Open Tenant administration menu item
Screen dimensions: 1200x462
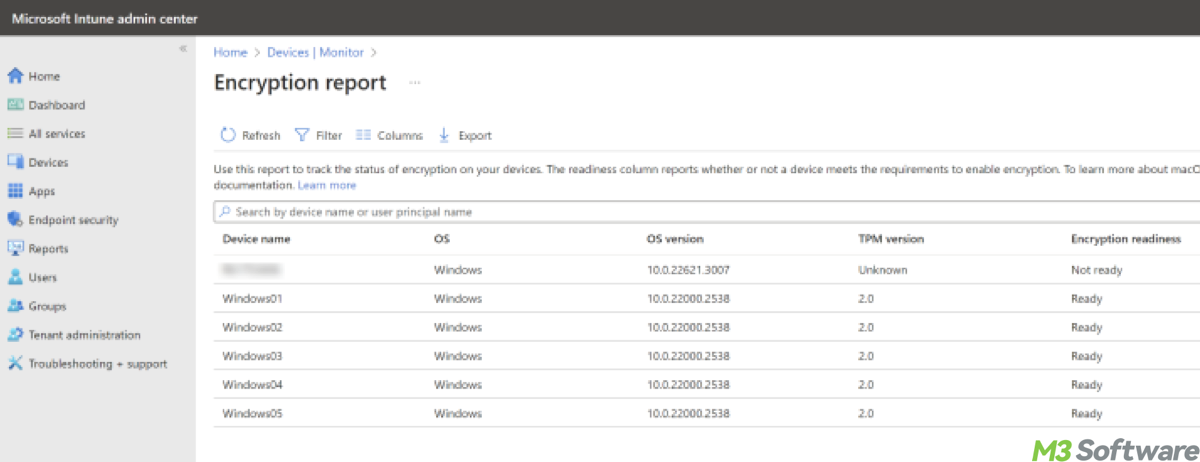tap(85, 335)
